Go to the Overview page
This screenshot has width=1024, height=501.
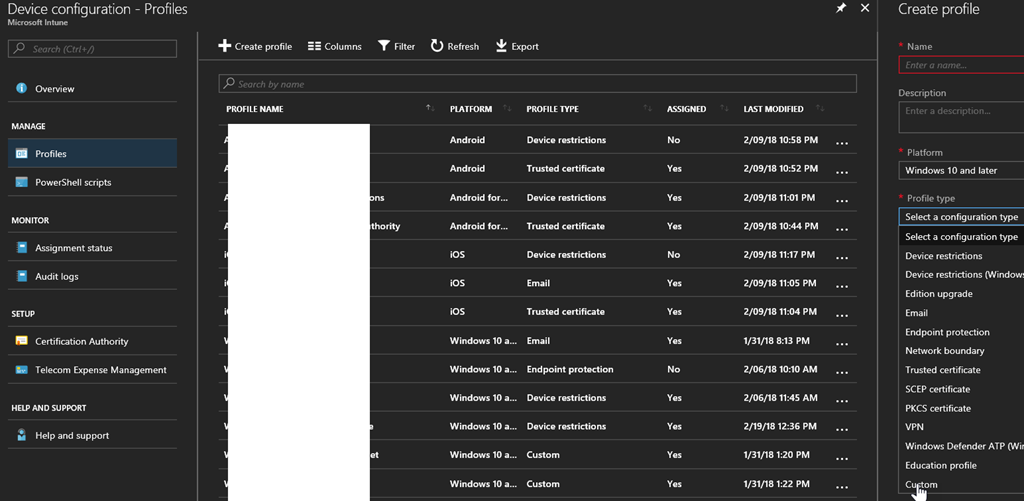[54, 89]
